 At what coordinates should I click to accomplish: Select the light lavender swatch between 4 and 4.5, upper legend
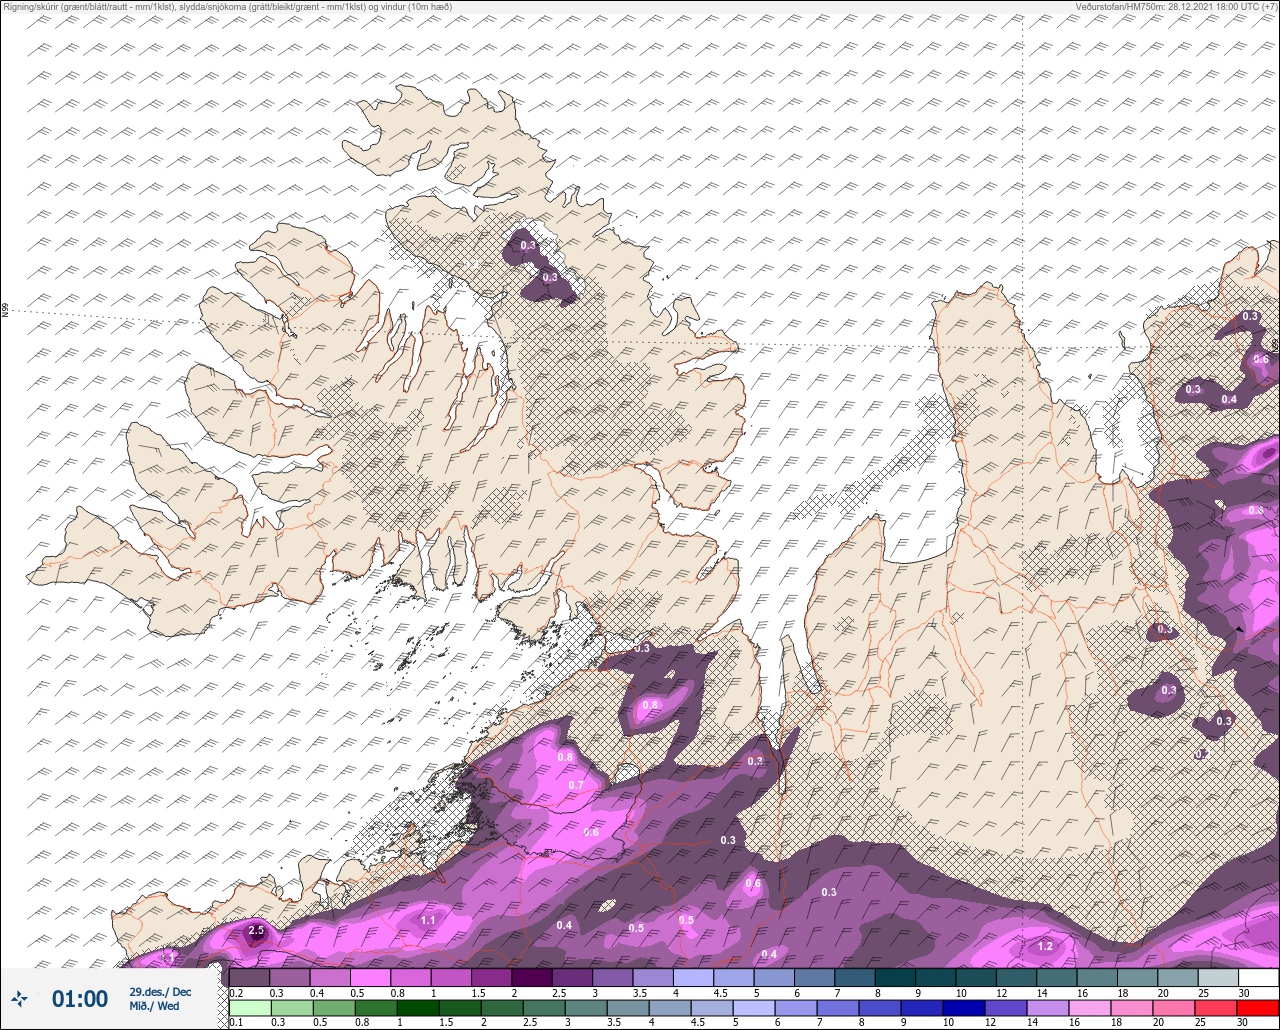[693, 977]
